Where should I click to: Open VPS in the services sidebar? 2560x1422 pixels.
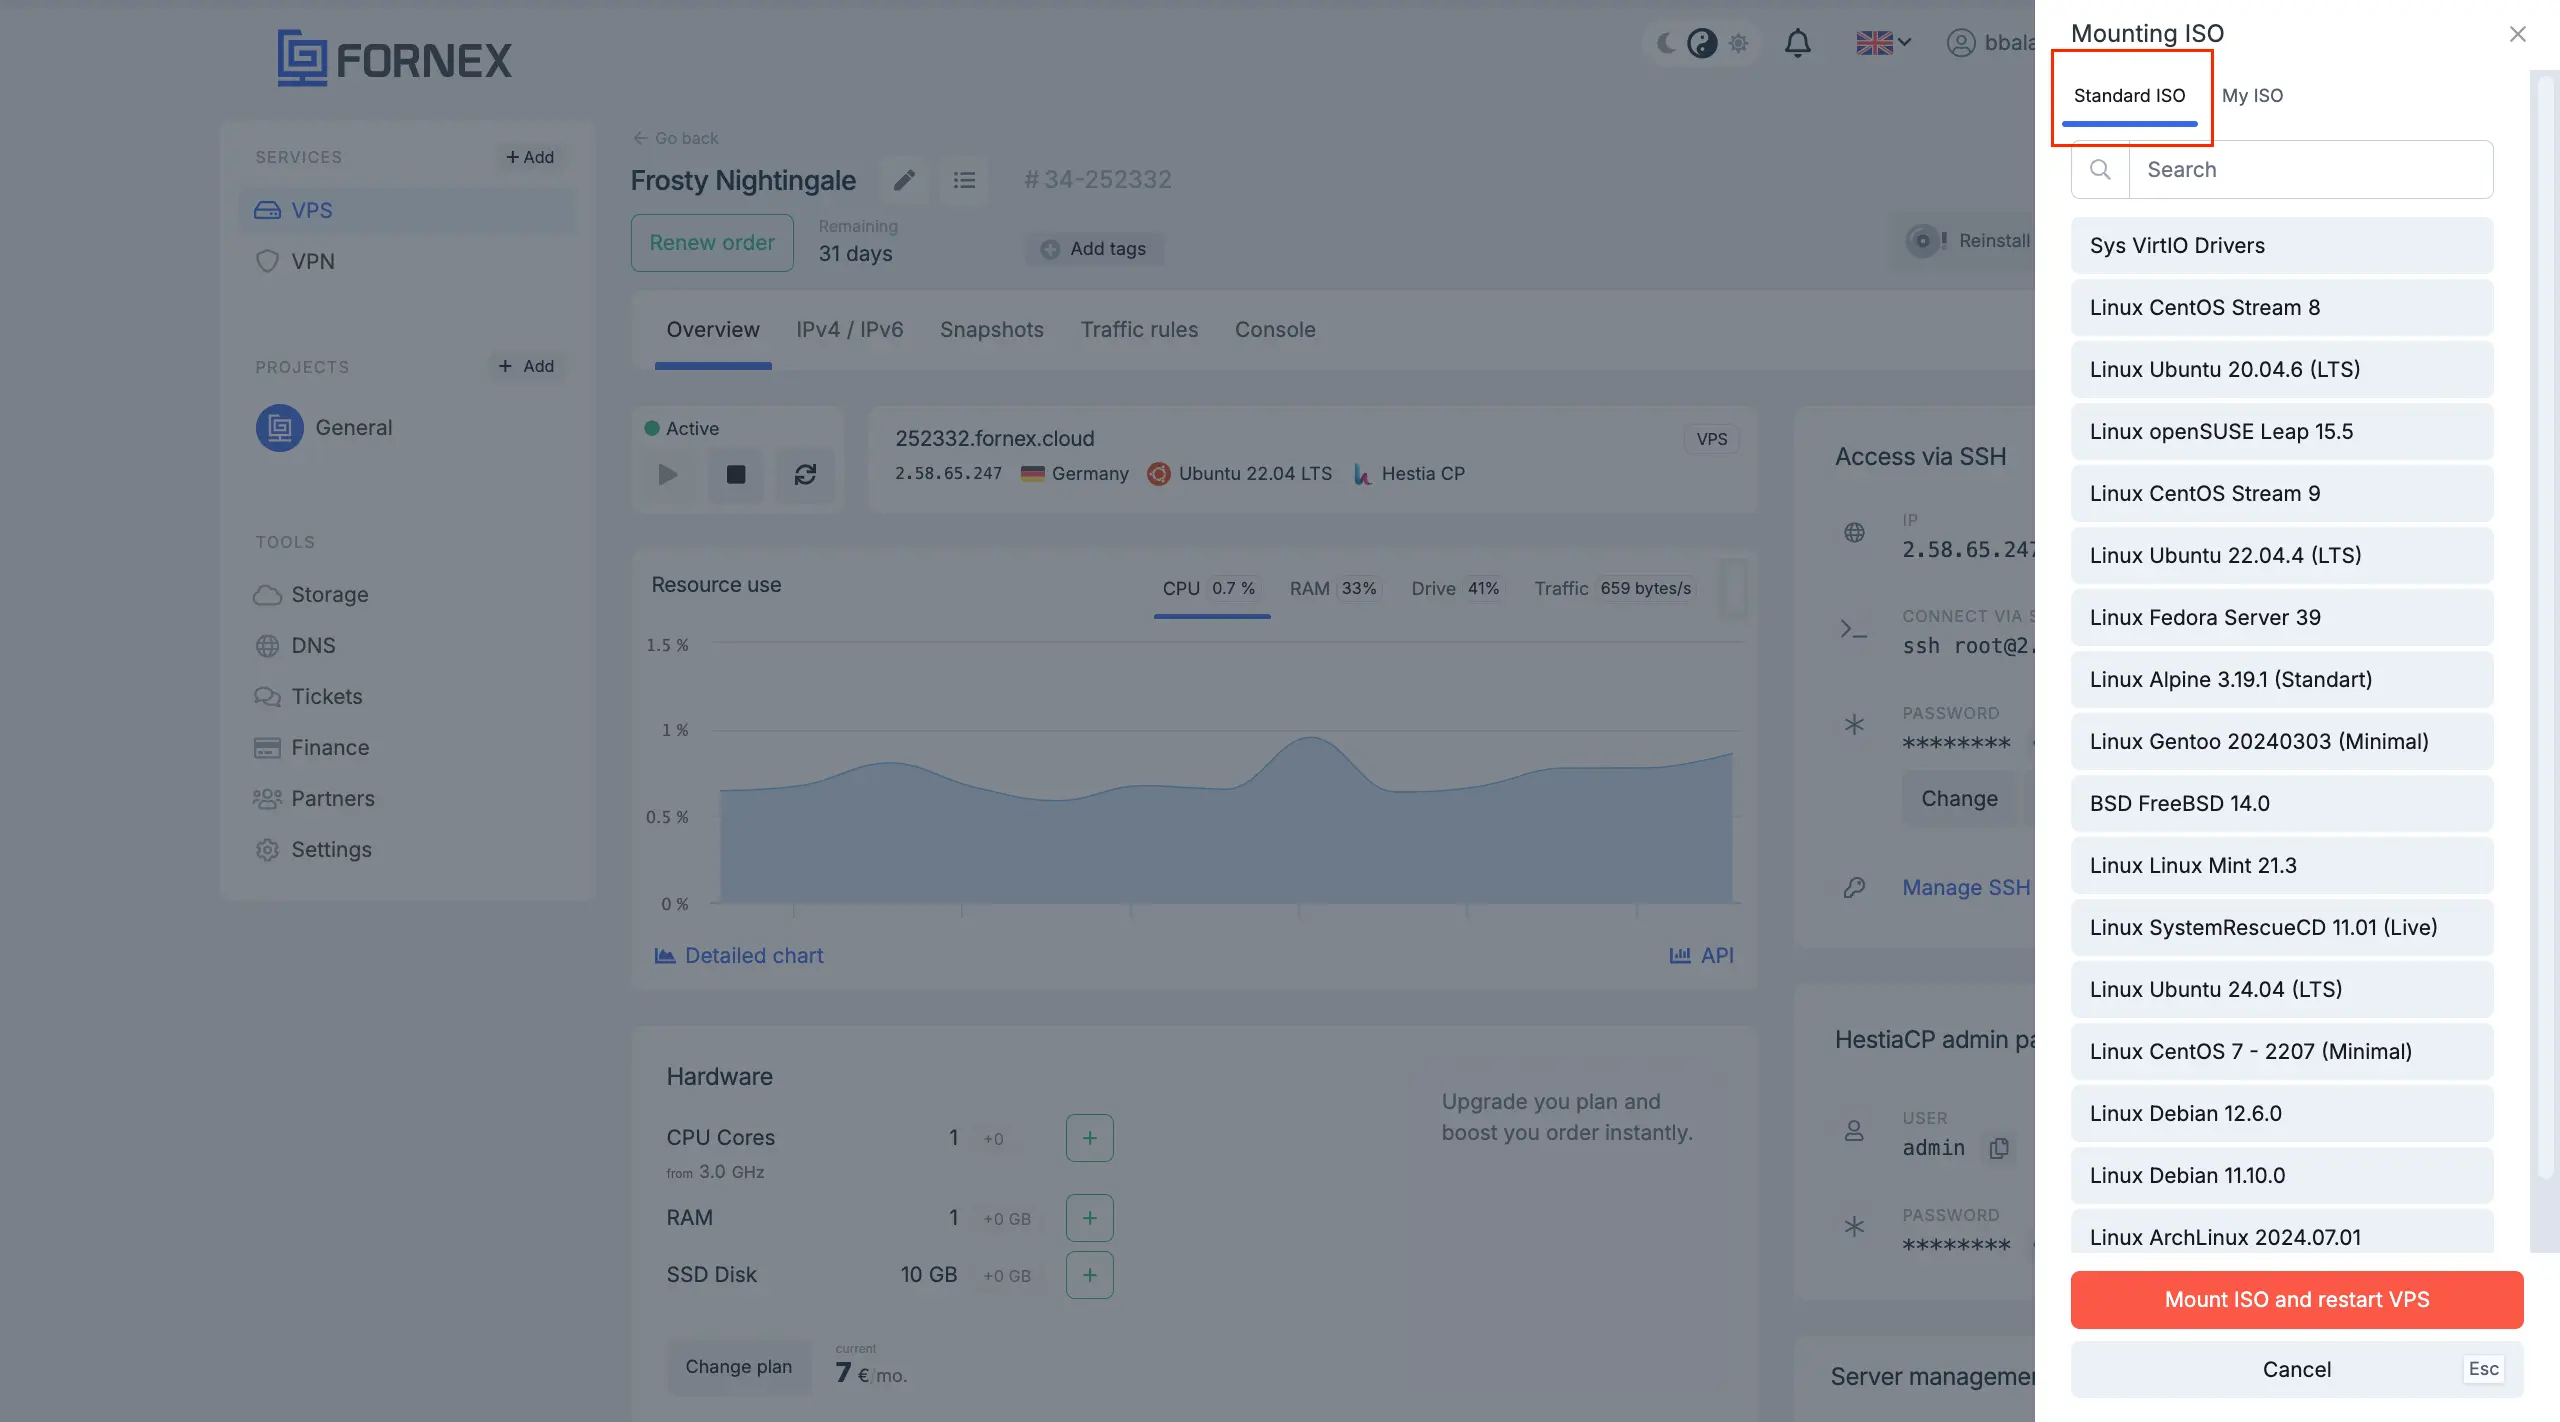pos(408,211)
